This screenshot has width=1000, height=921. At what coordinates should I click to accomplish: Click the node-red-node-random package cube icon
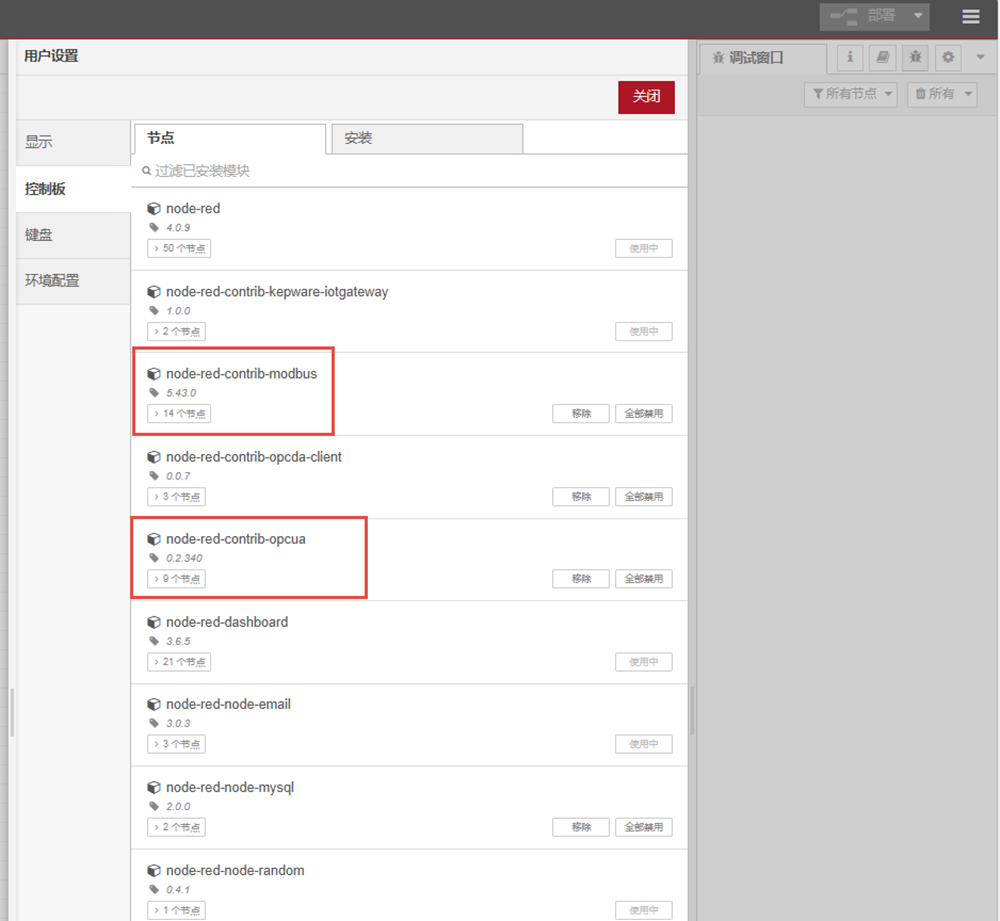pyautogui.click(x=154, y=871)
